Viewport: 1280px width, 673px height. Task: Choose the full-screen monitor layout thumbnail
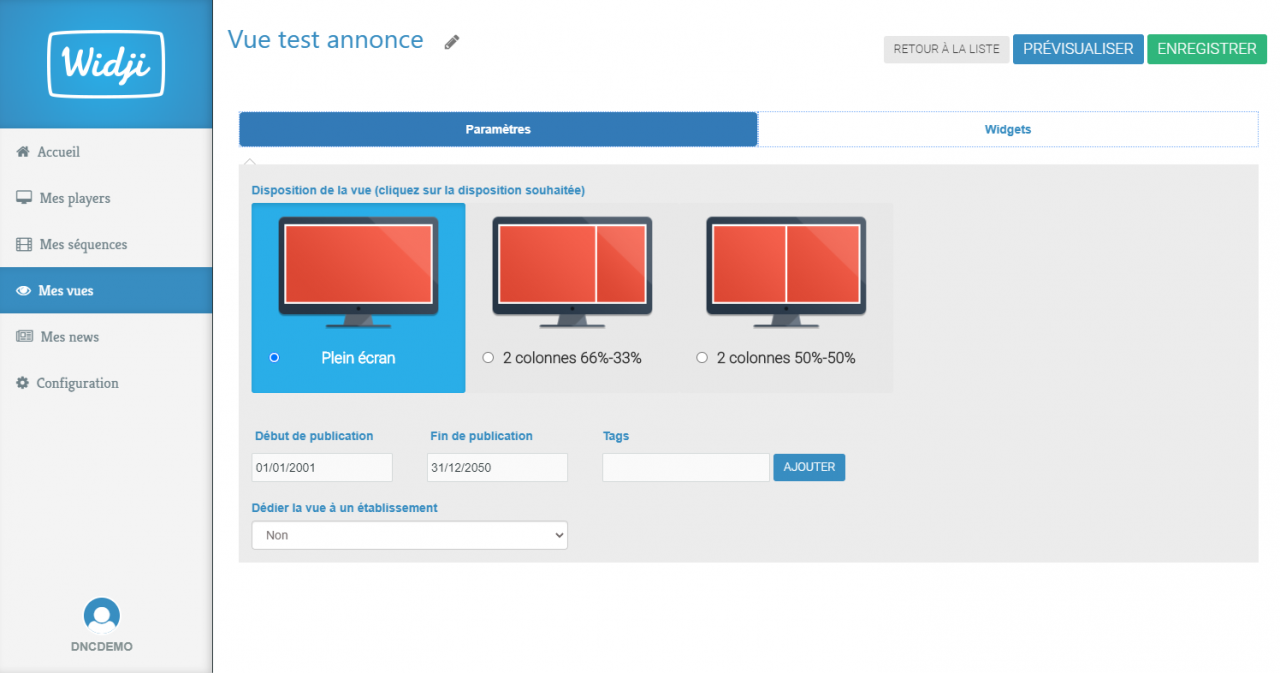coord(358,272)
